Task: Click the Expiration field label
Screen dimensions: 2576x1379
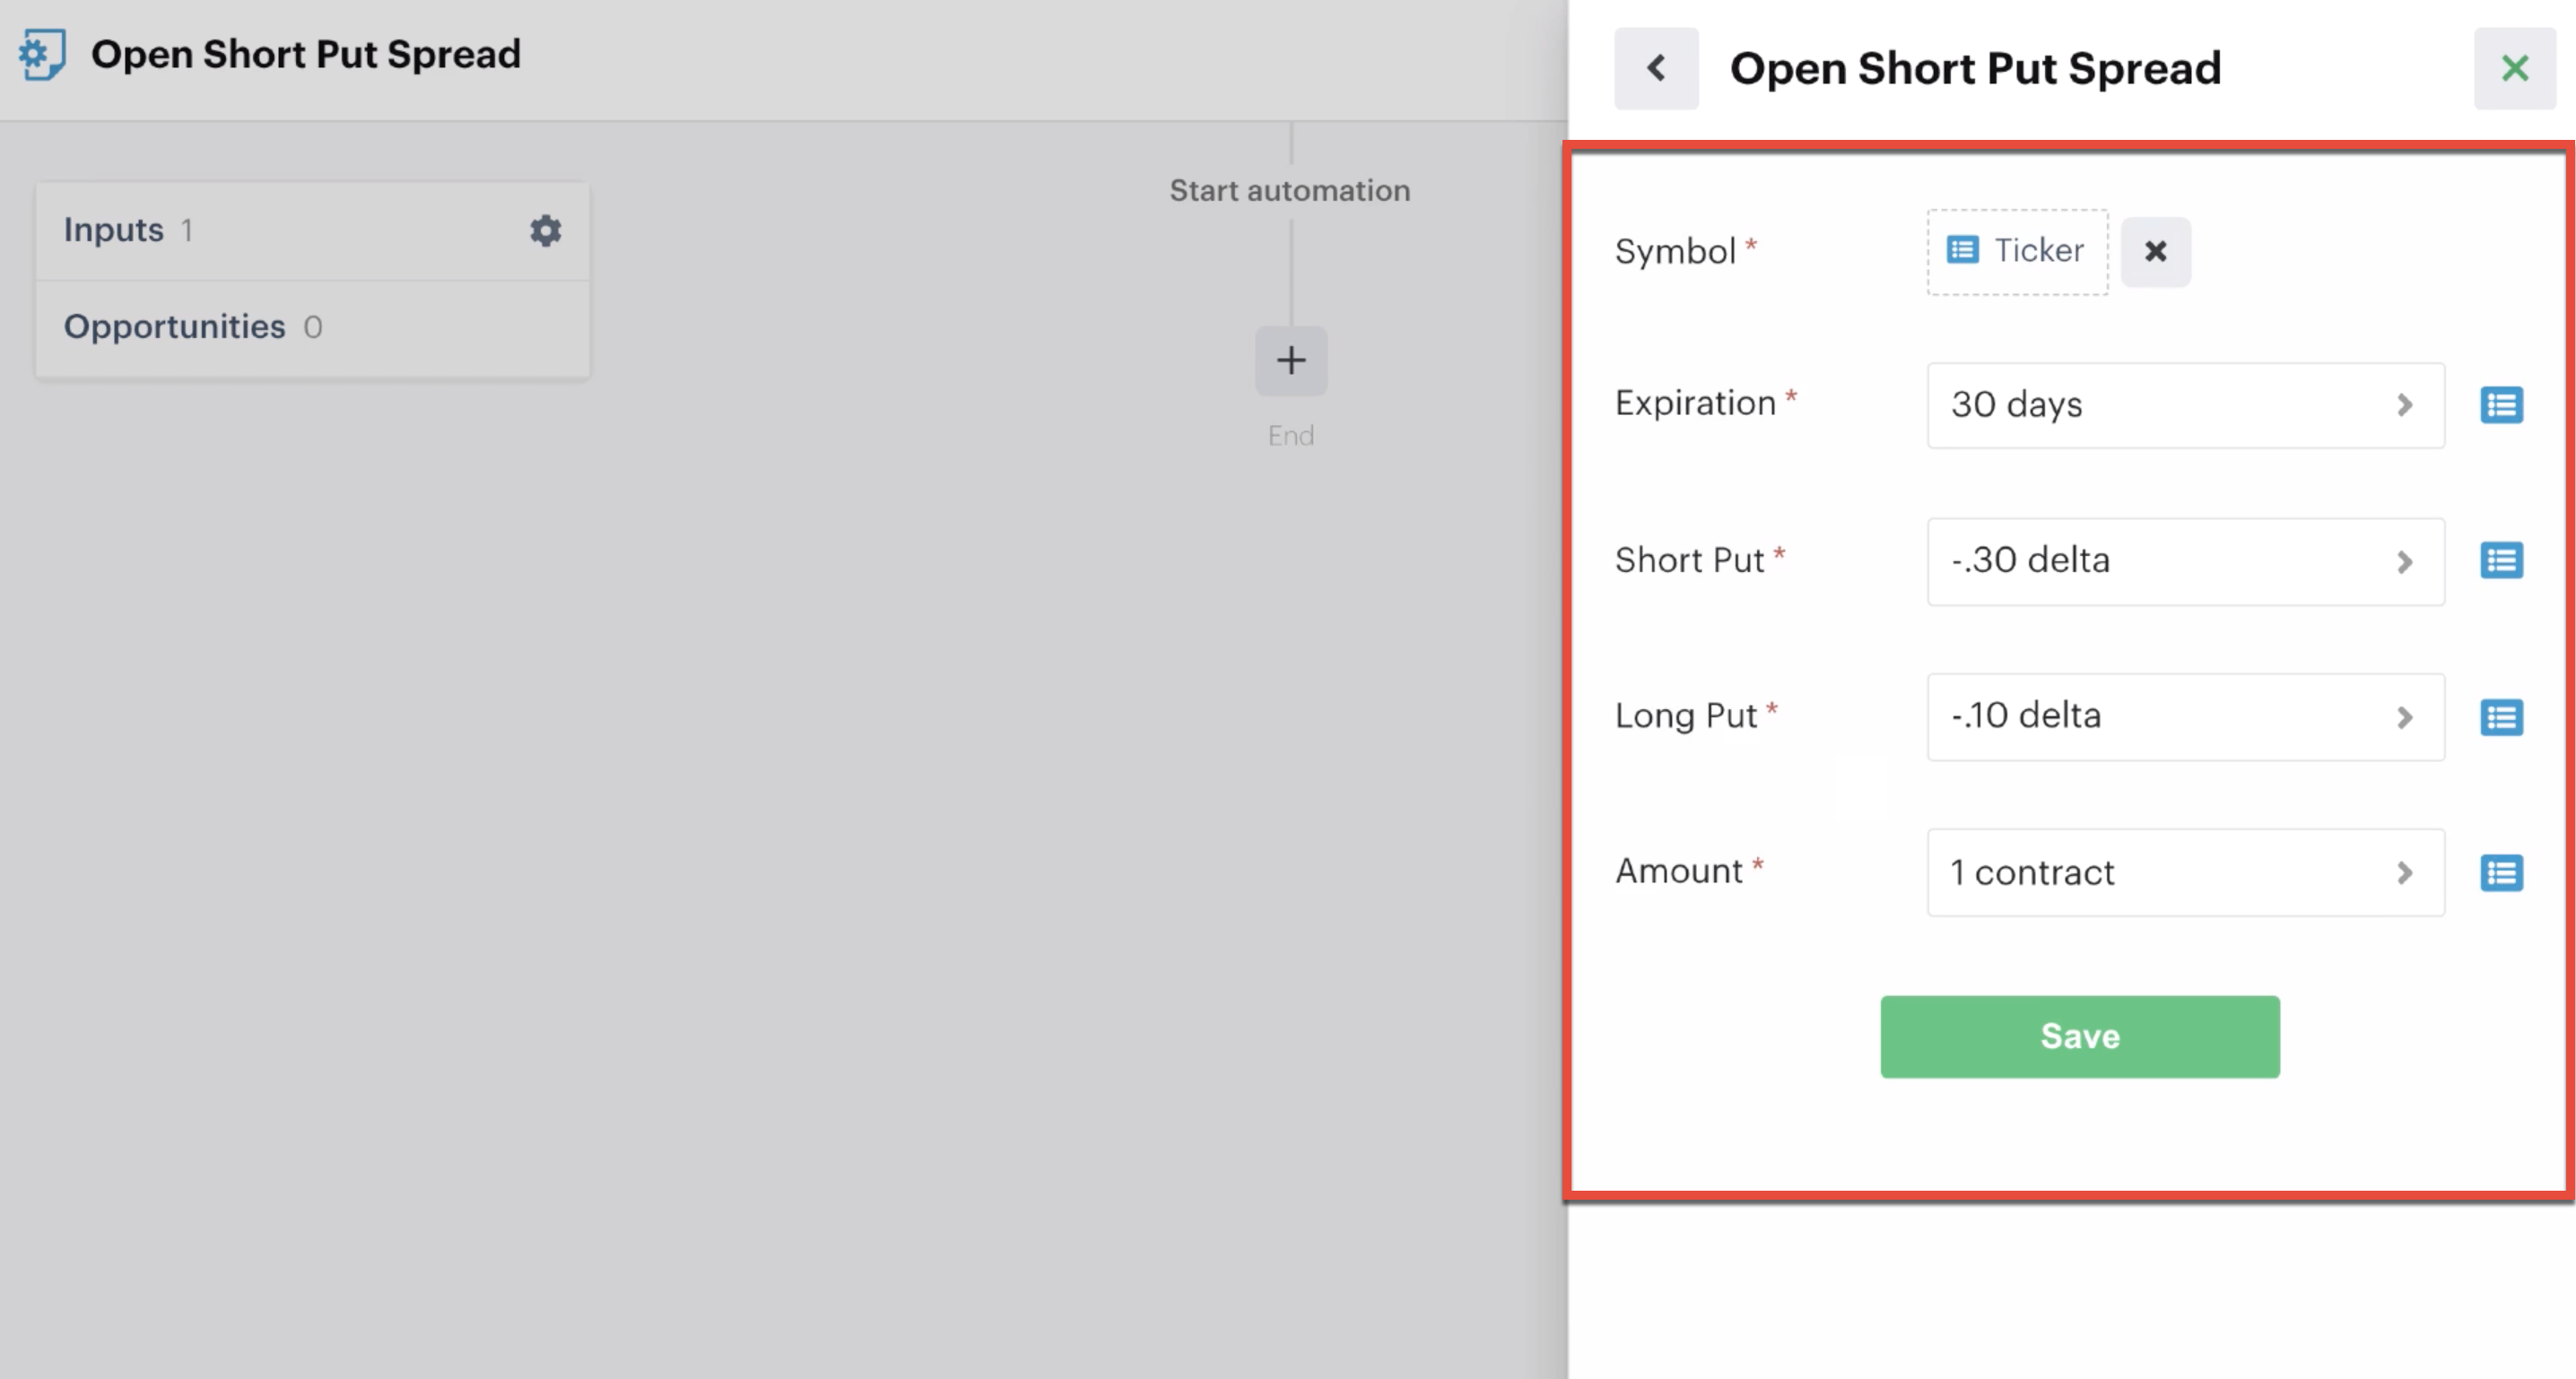Action: (x=1696, y=403)
